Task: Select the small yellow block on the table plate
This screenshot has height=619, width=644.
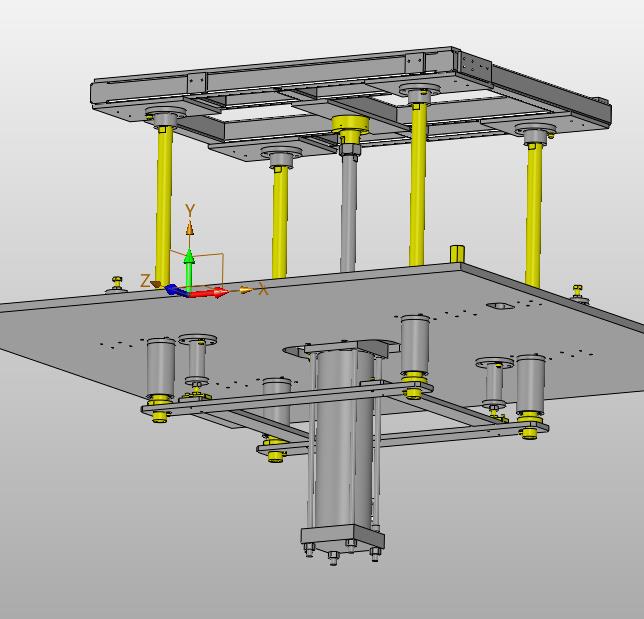Action: click(457, 253)
